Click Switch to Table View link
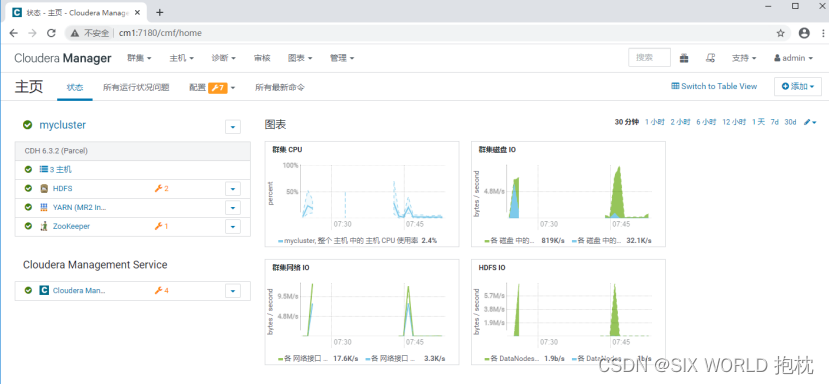 click(x=714, y=86)
